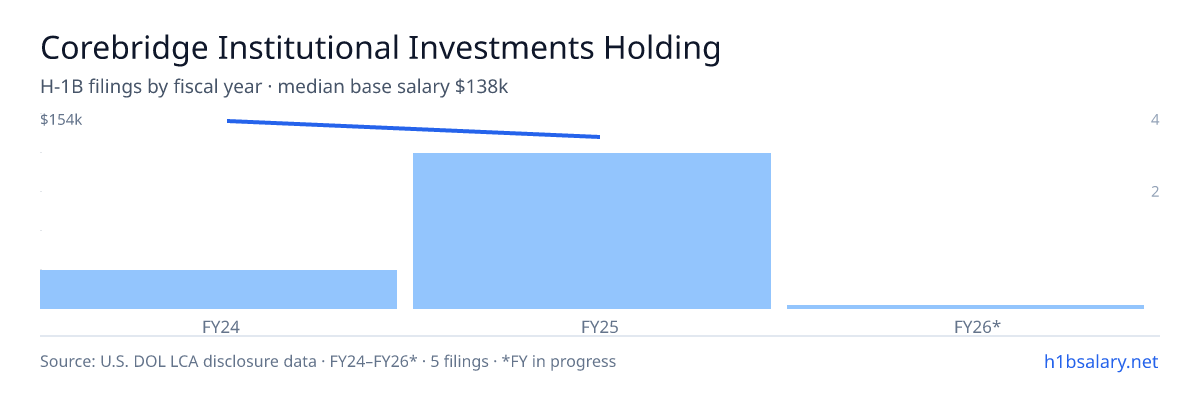Click the blue median salary trend line

point(413,129)
